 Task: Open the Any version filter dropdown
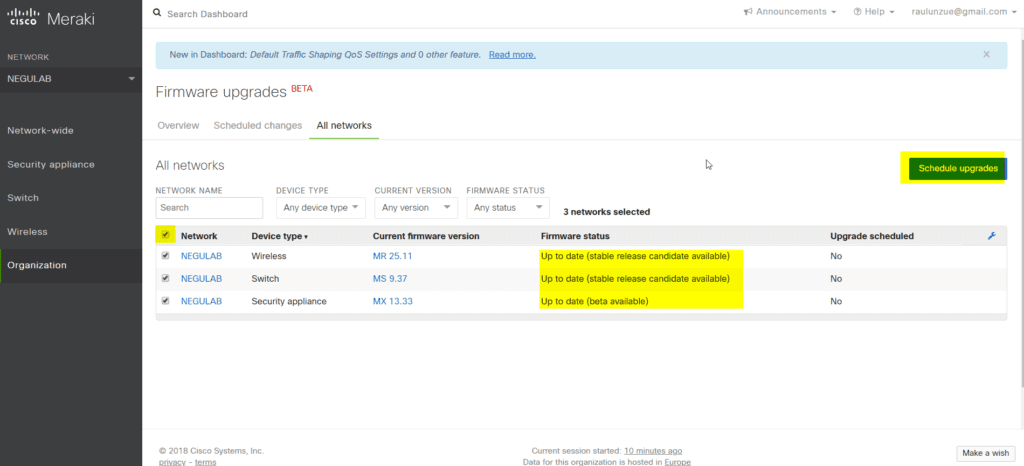(415, 208)
